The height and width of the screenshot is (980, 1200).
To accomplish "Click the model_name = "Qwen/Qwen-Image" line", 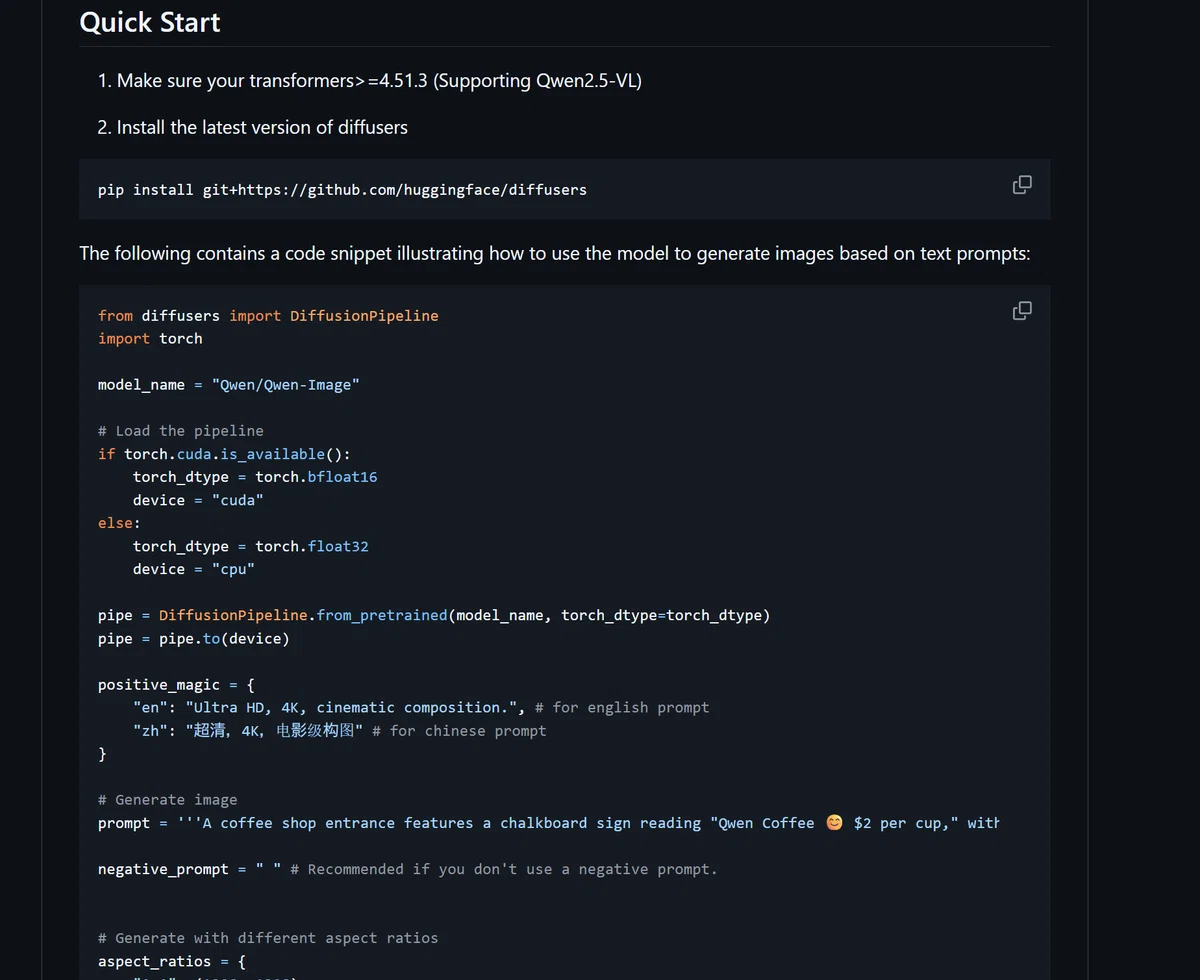I will [228, 384].
